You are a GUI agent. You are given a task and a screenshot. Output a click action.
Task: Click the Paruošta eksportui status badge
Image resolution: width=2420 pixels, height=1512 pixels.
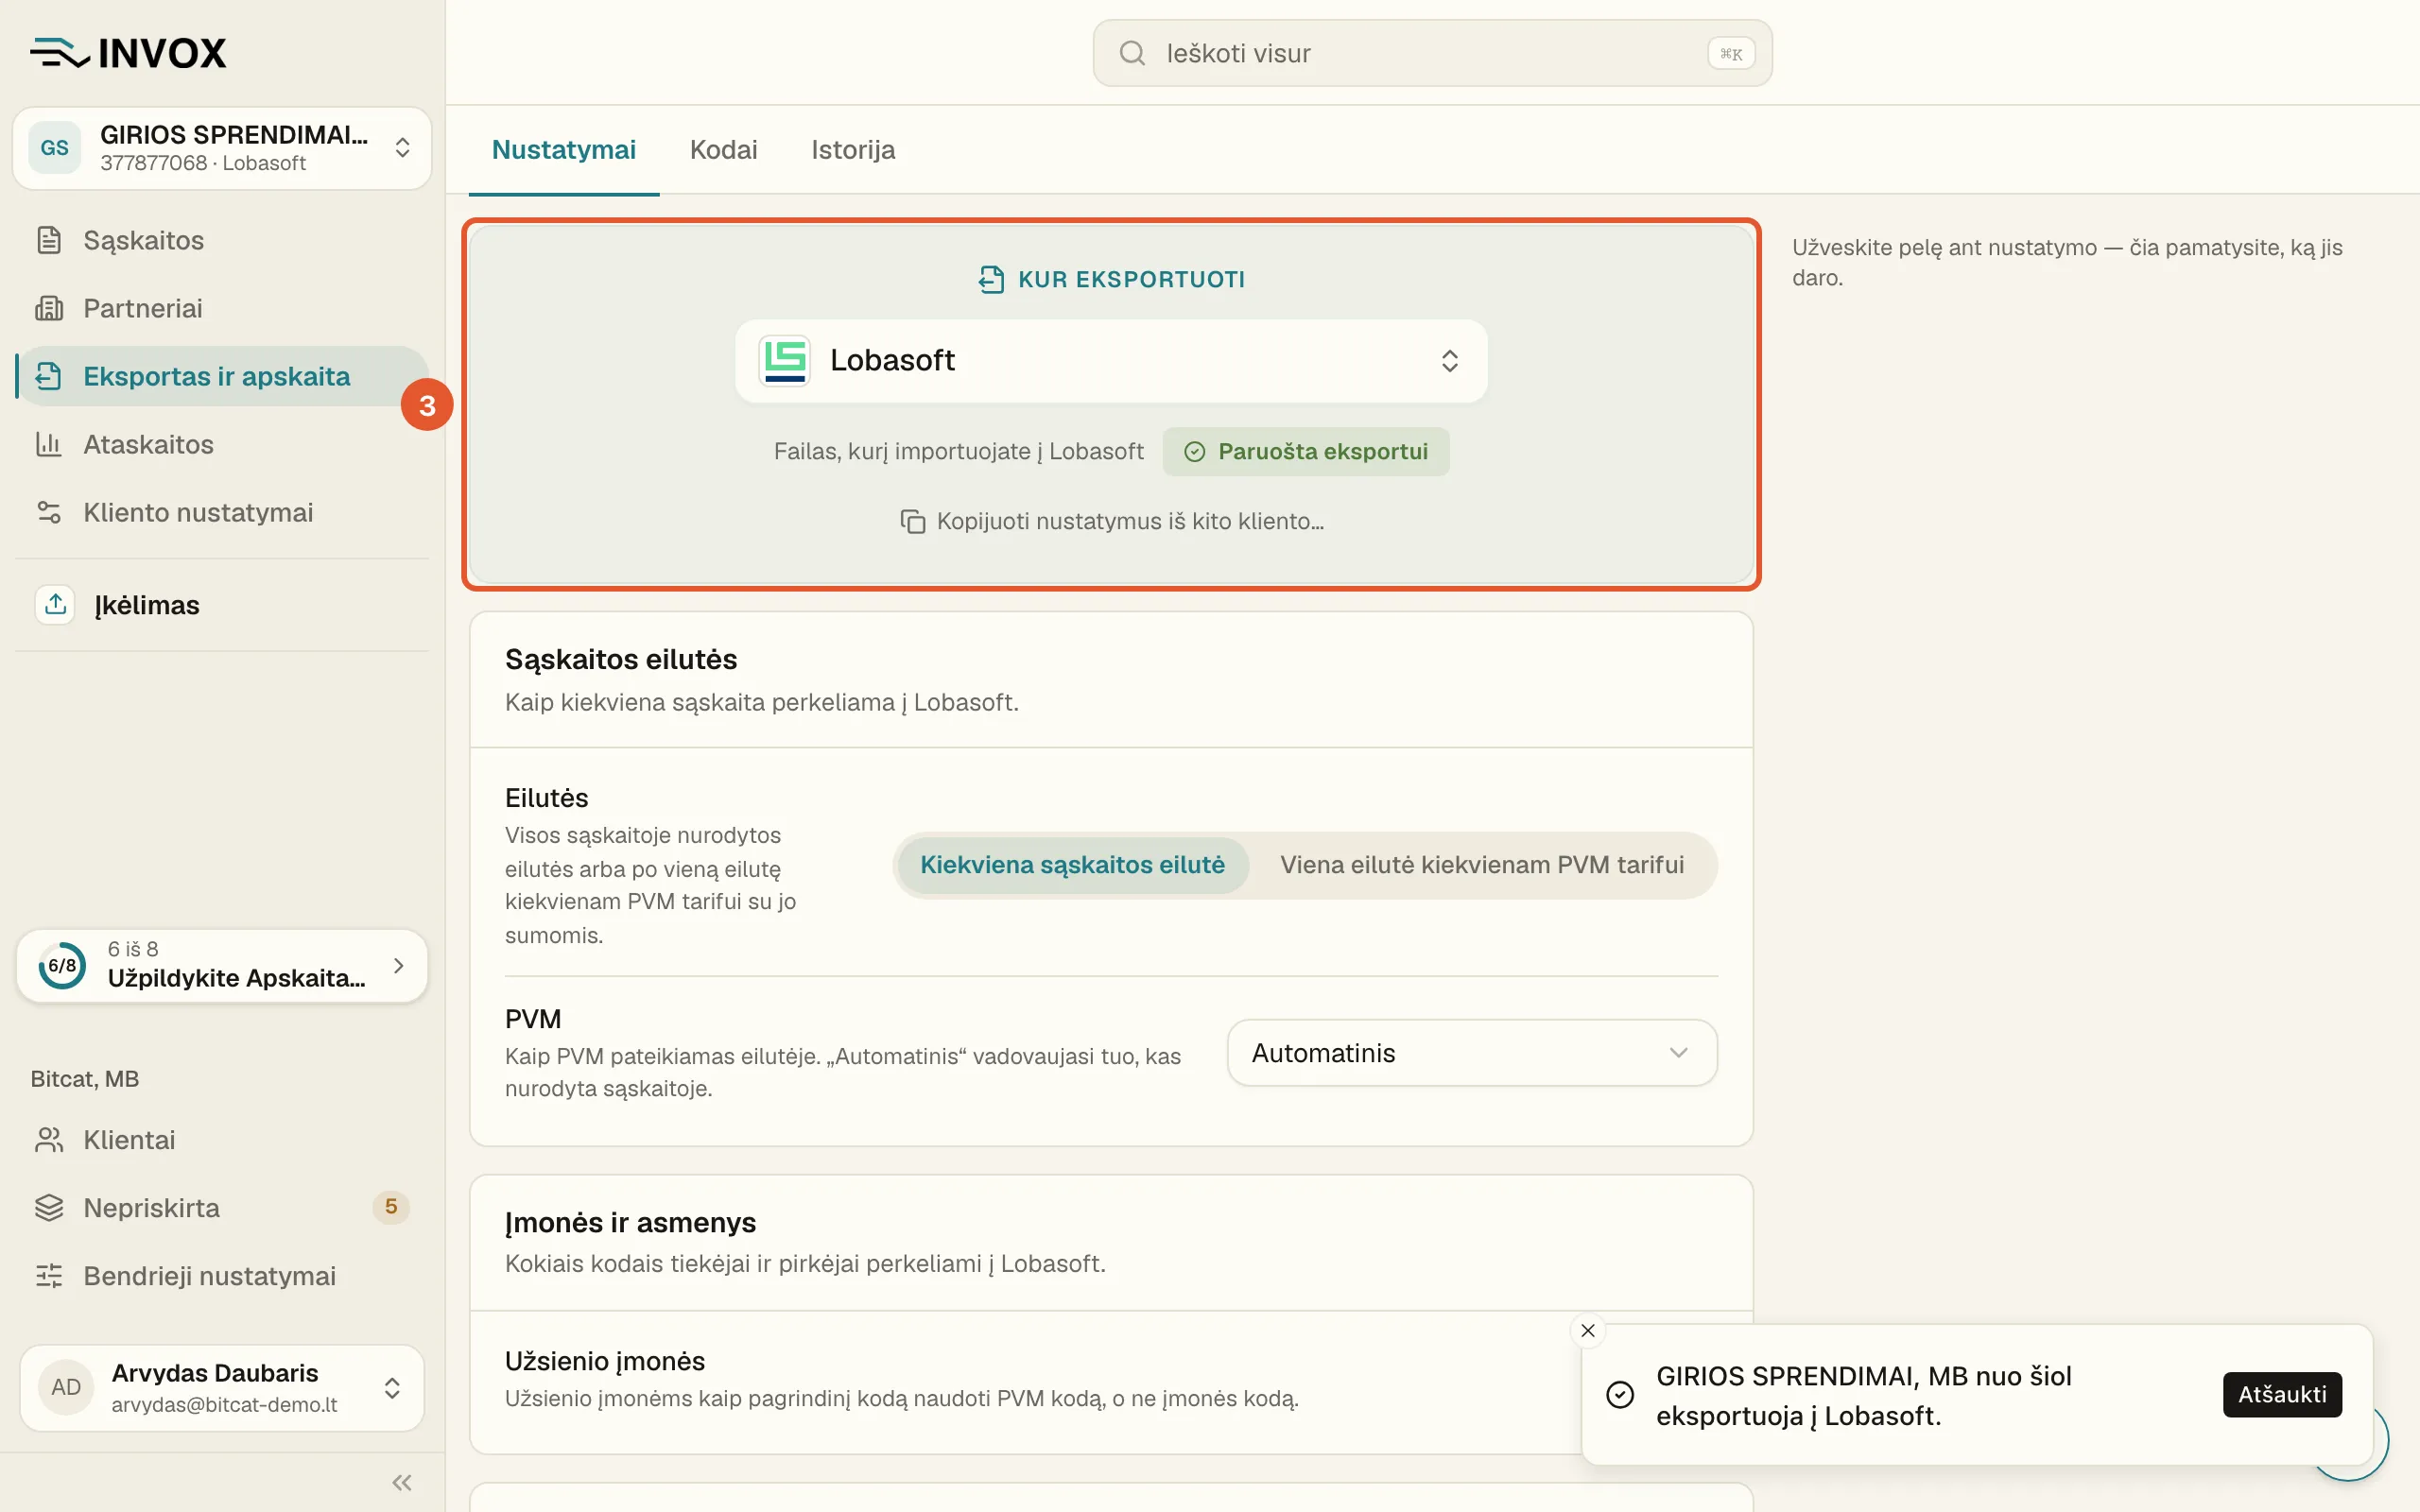pyautogui.click(x=1306, y=452)
